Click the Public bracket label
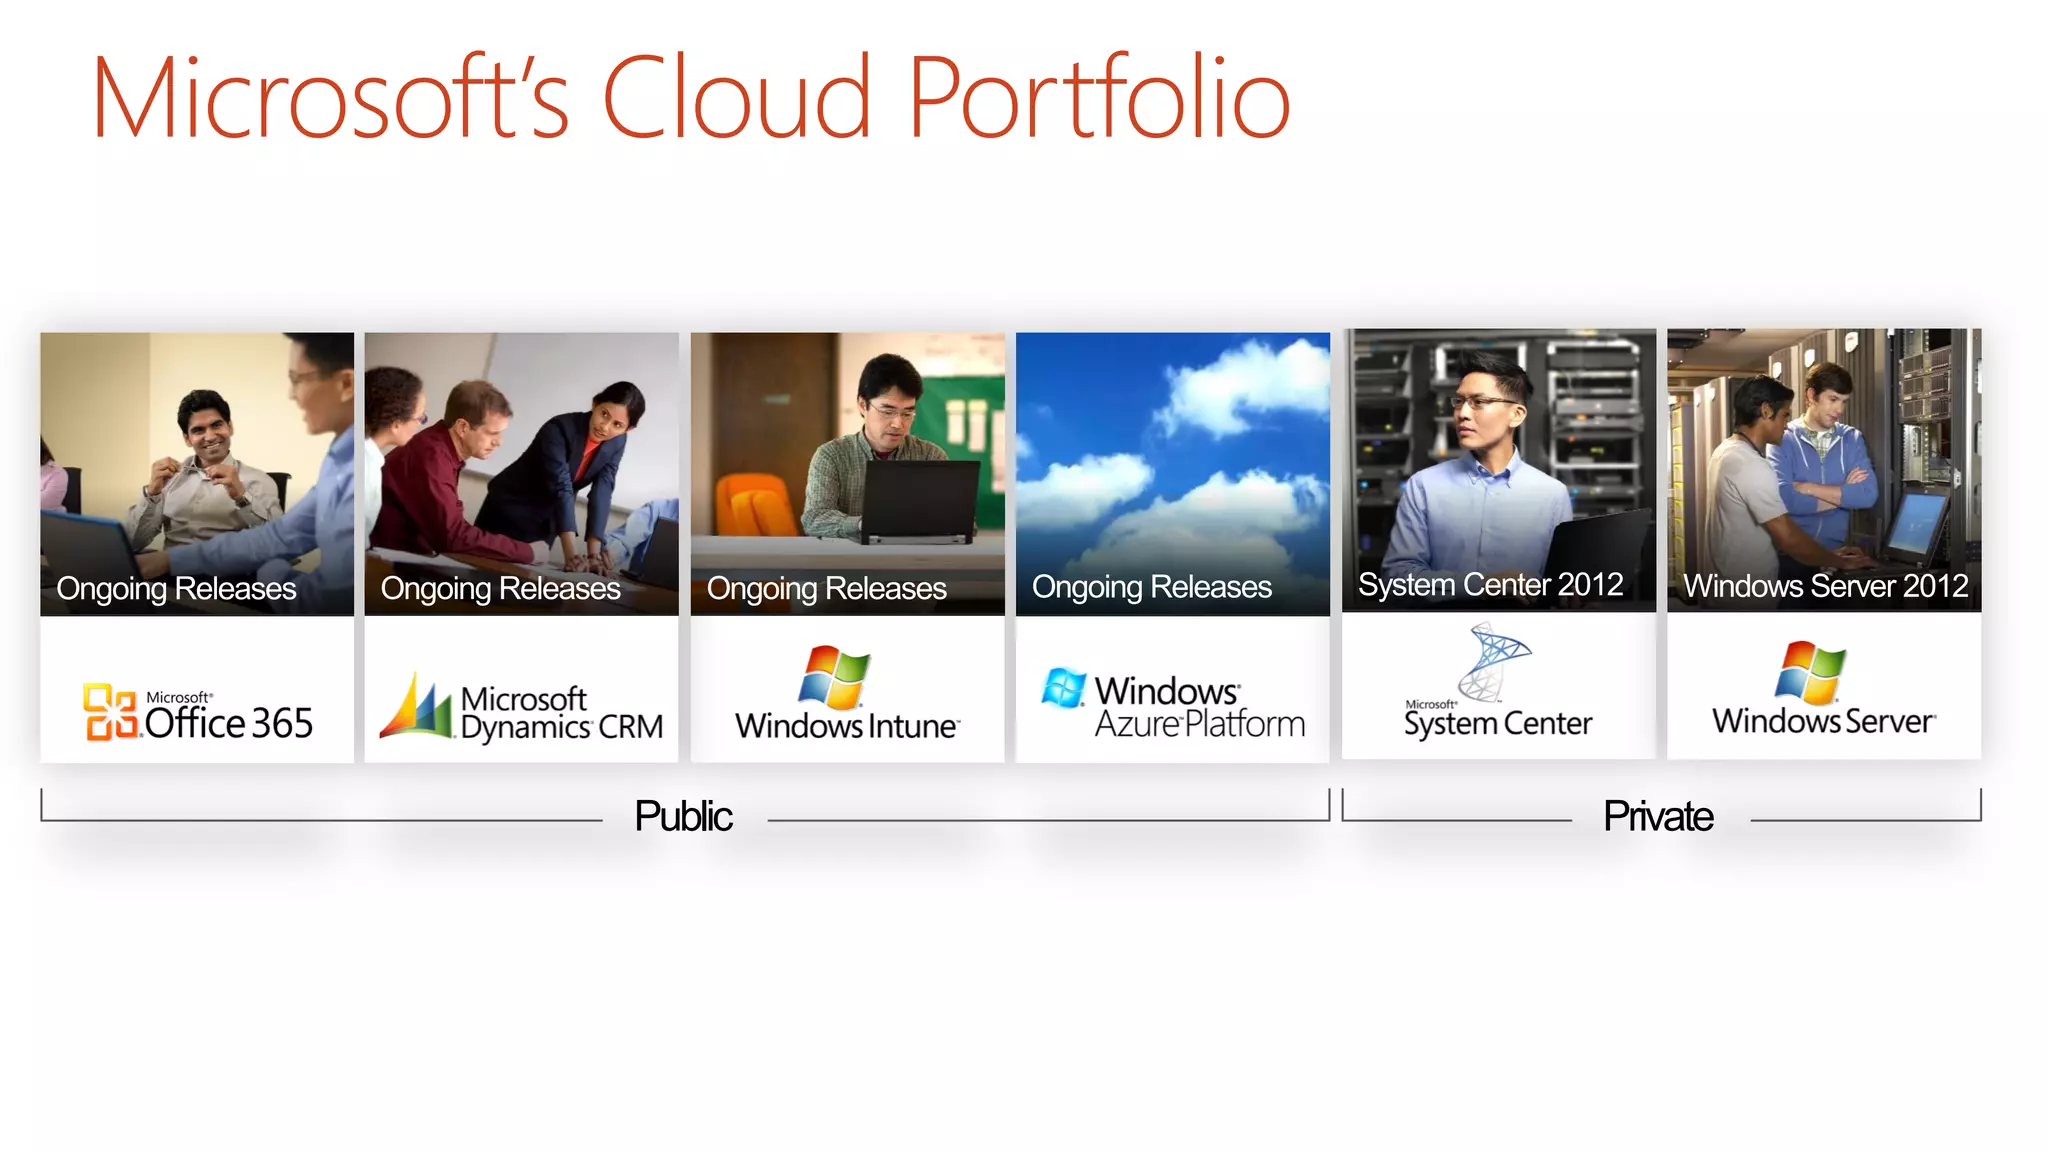The width and height of the screenshot is (2048, 1152). click(x=684, y=816)
